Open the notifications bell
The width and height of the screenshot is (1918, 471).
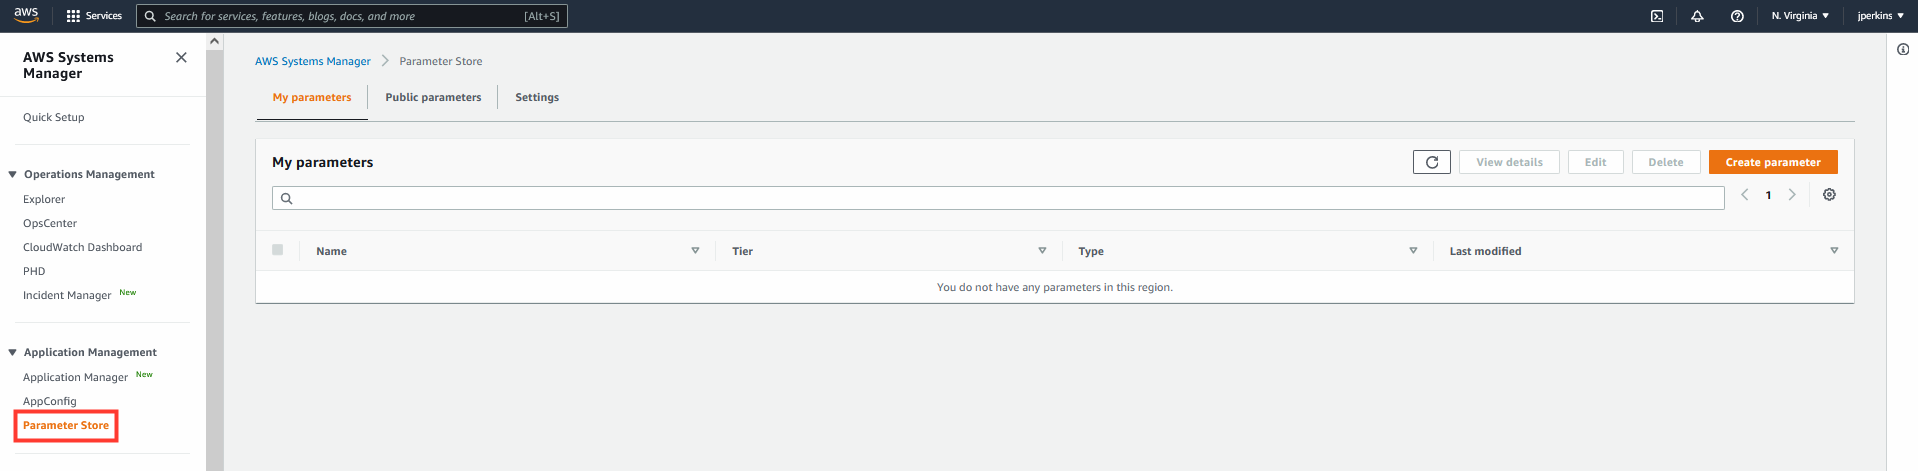point(1697,16)
